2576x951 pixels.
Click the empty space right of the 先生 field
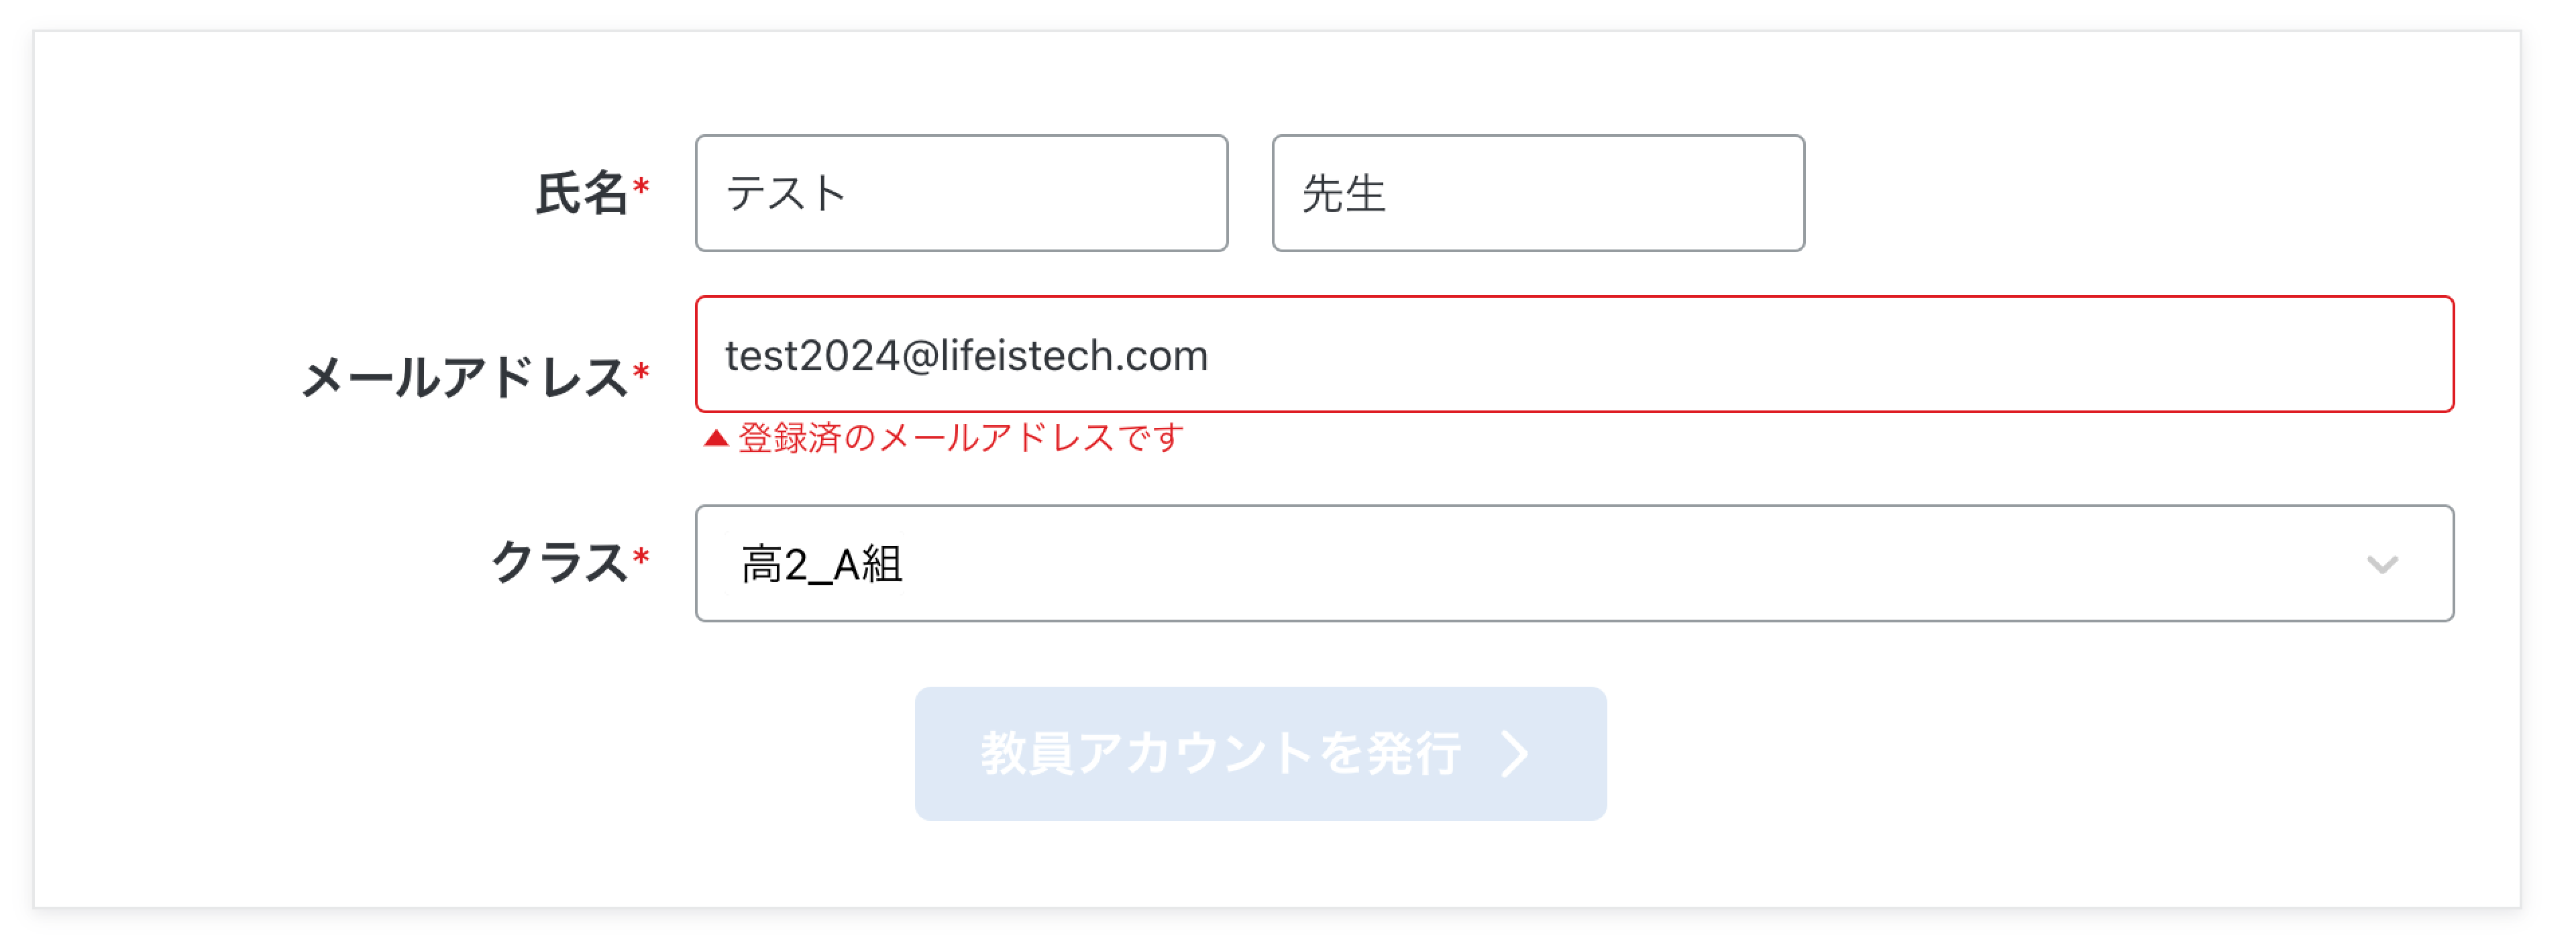click(2130, 194)
